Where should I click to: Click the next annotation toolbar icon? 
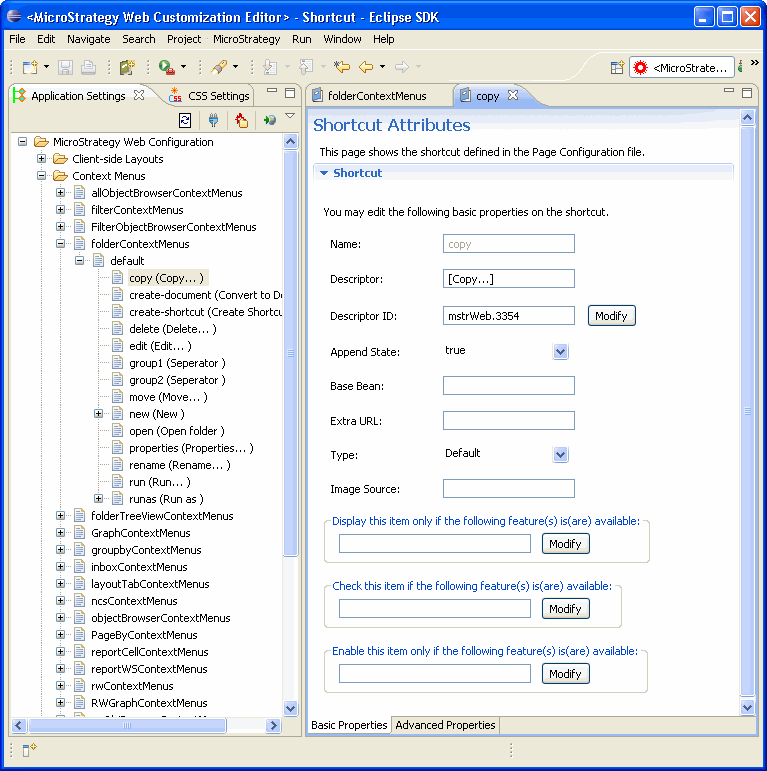270,67
